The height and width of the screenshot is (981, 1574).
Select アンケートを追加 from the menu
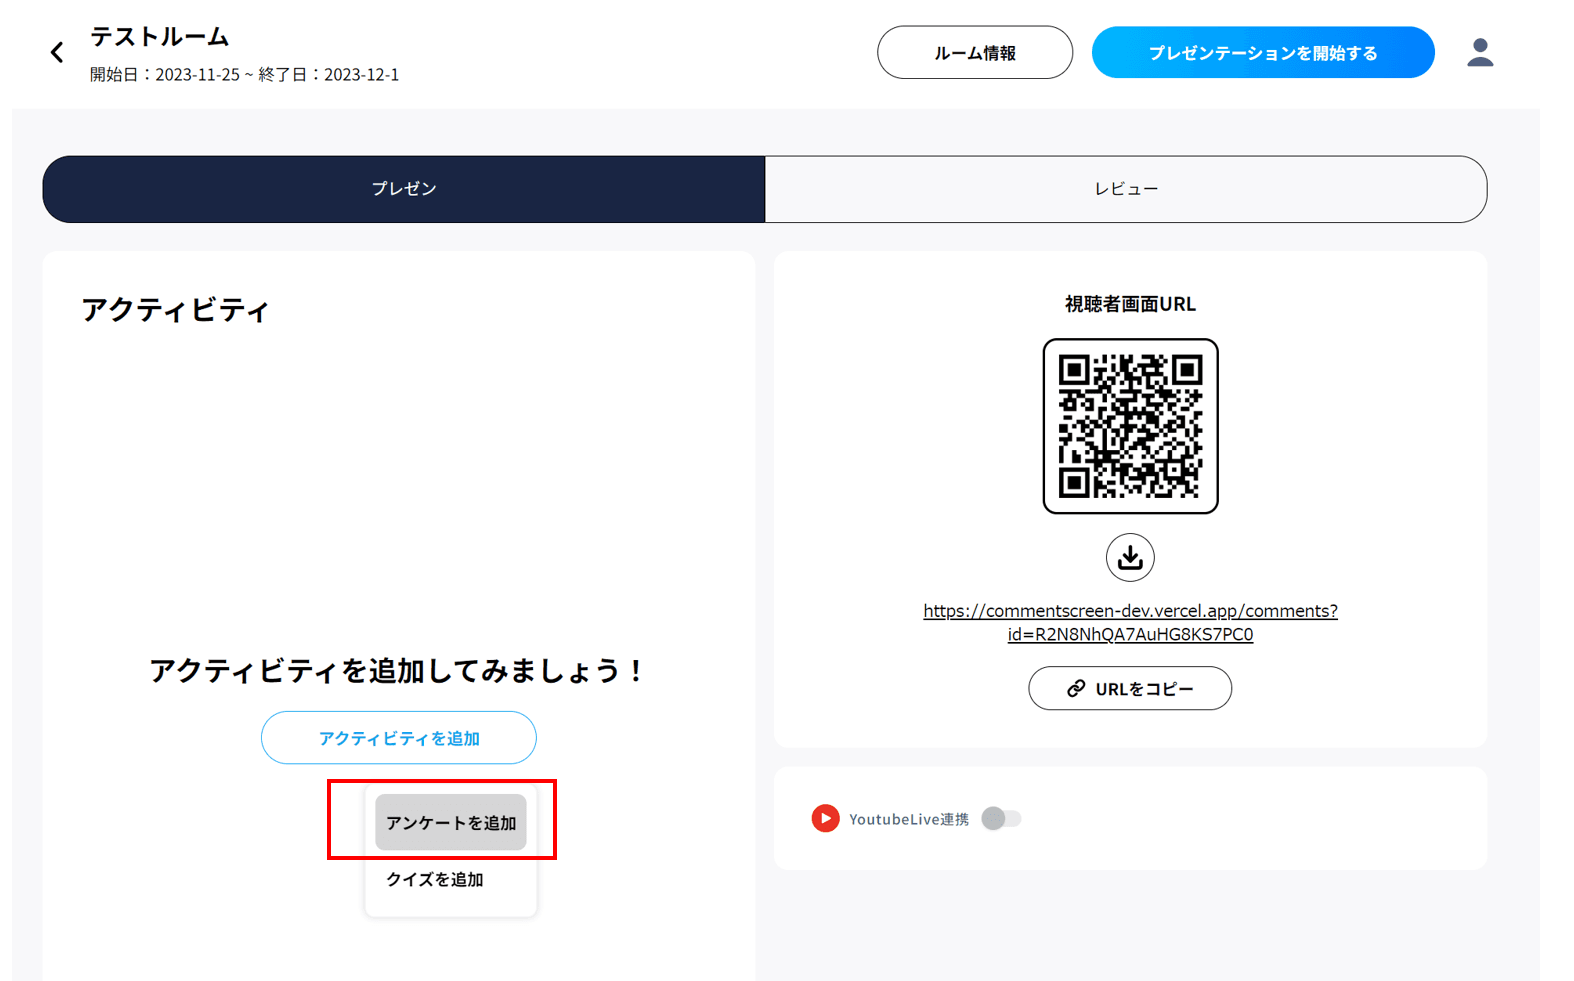451,823
